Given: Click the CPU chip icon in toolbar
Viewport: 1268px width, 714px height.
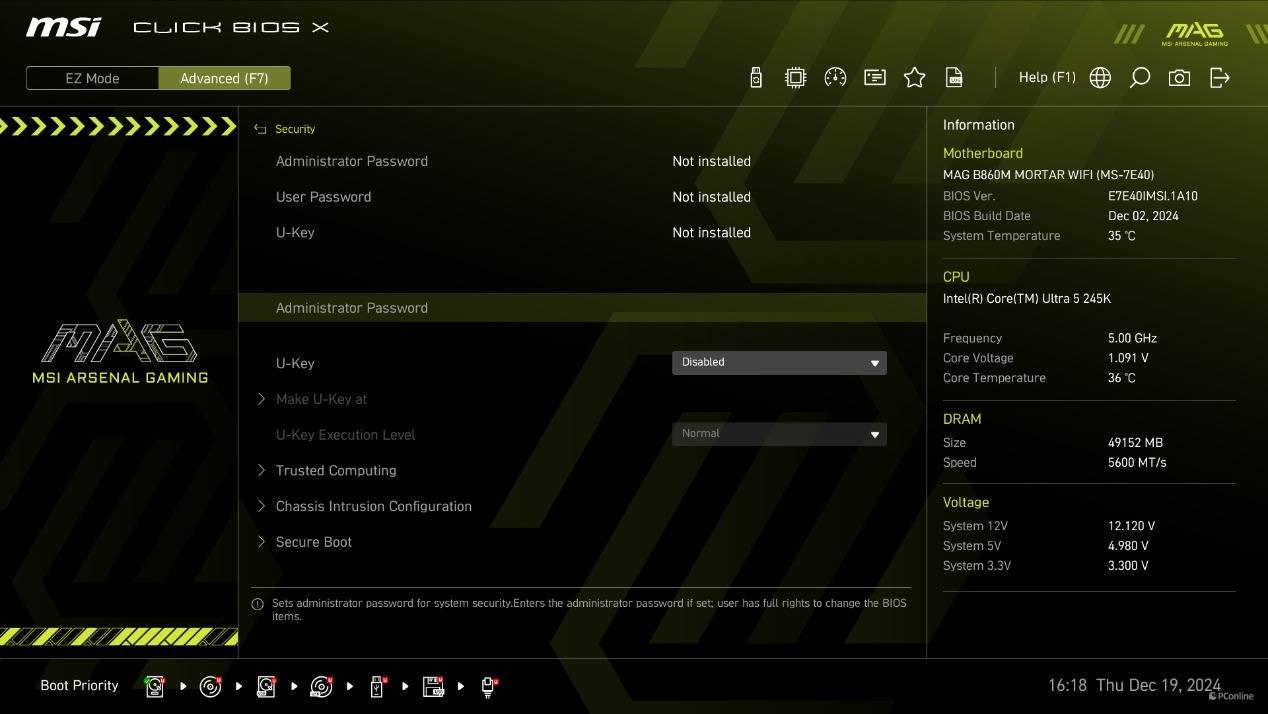Looking at the screenshot, I should [x=795, y=78].
